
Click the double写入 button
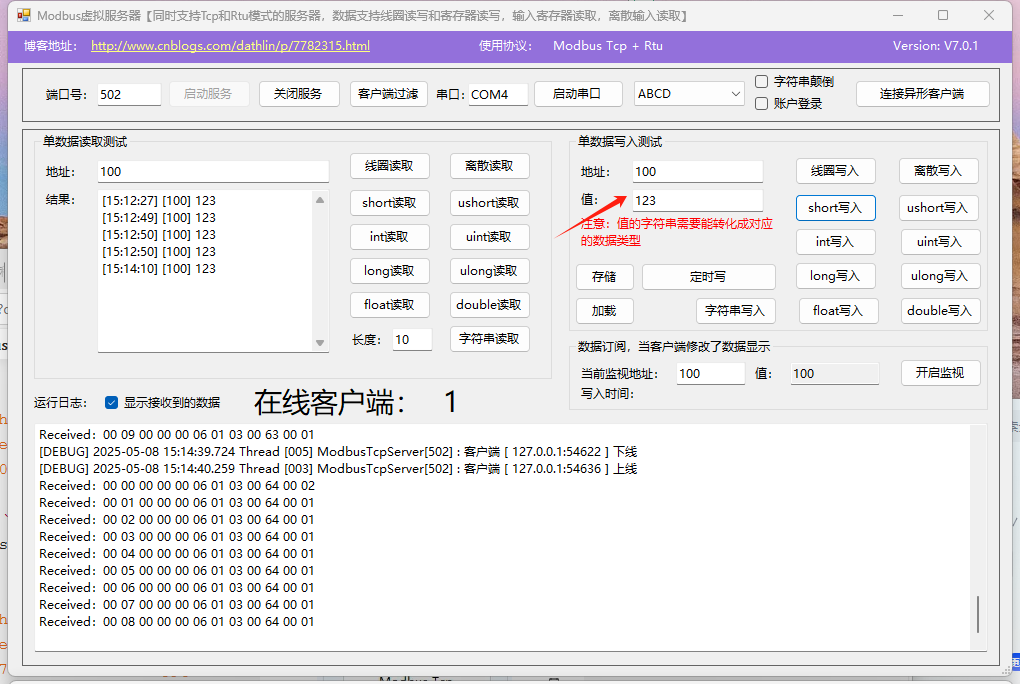[940, 310]
